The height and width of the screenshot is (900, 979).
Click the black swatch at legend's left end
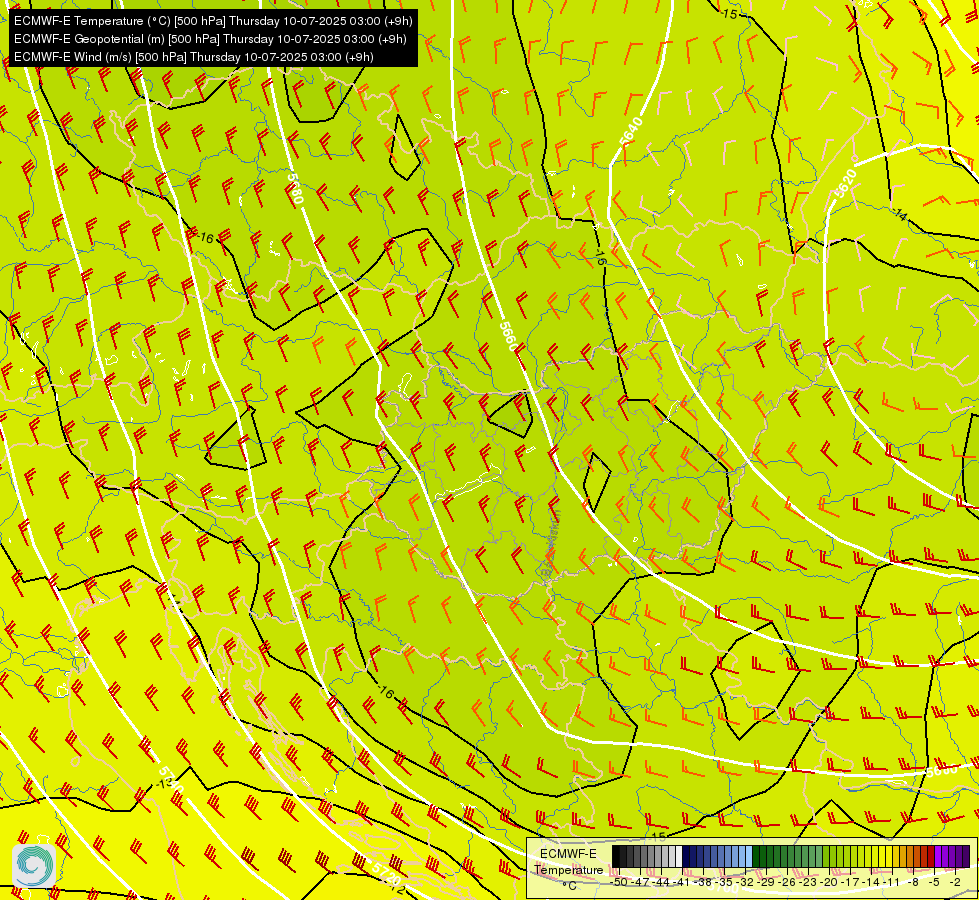tap(616, 856)
